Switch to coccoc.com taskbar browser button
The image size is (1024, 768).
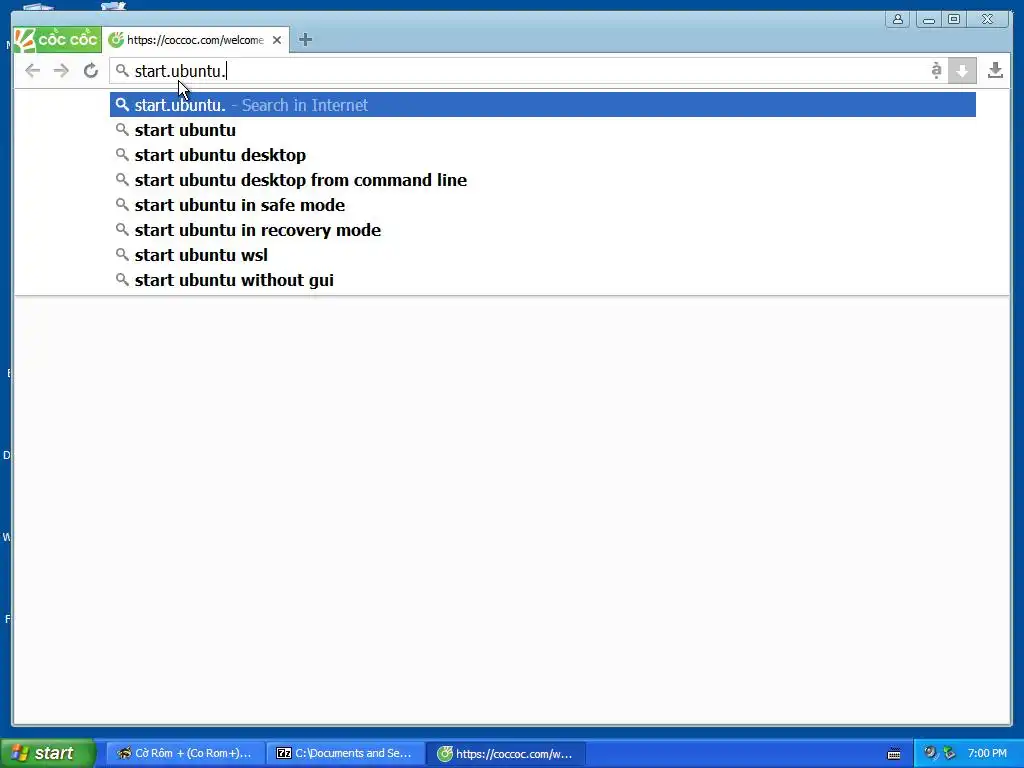point(505,753)
